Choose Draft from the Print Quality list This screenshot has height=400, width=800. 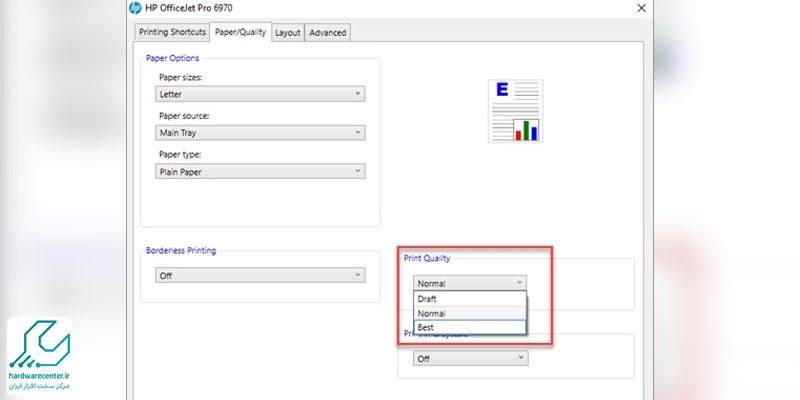(469, 299)
